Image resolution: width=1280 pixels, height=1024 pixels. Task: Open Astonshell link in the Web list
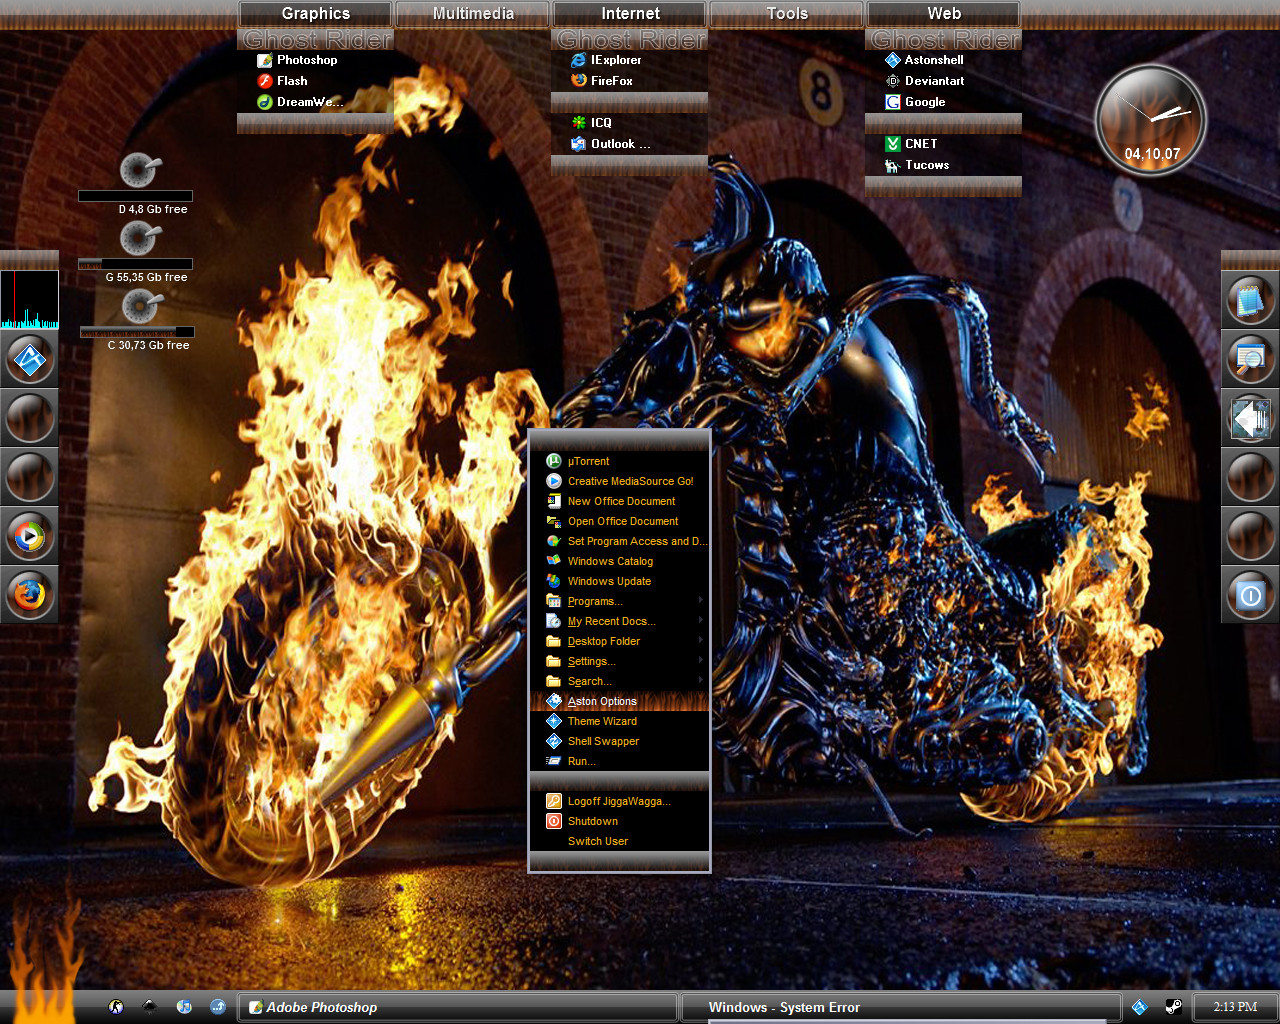[924, 60]
